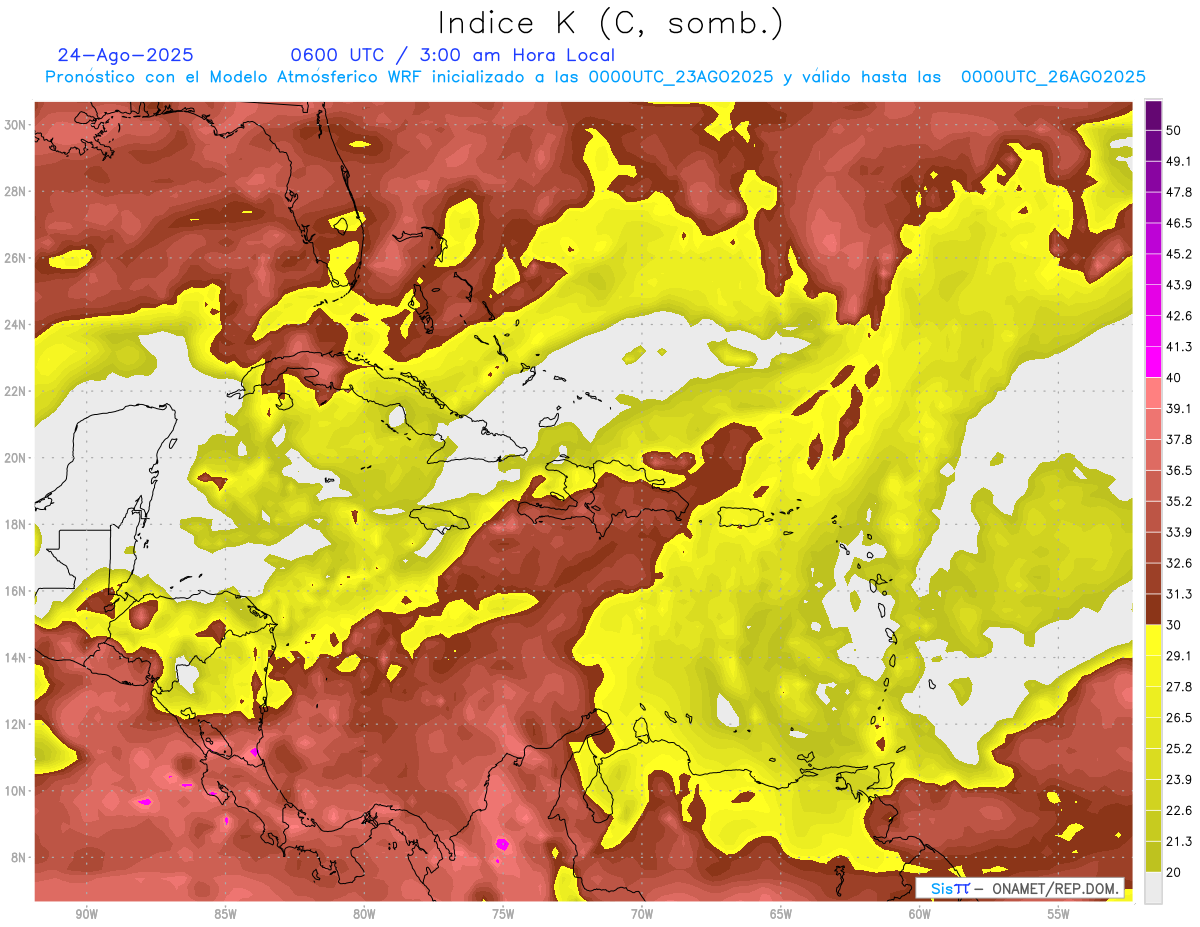Click the latitude label "18N"

[15, 524]
